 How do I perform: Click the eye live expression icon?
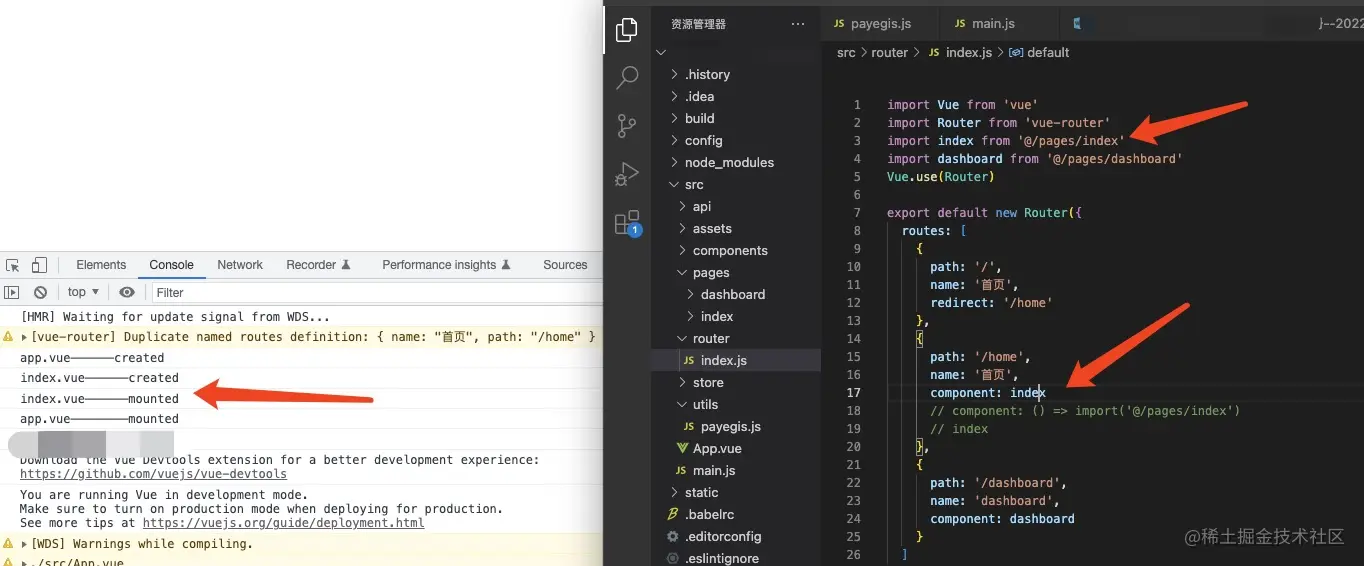pos(127,292)
